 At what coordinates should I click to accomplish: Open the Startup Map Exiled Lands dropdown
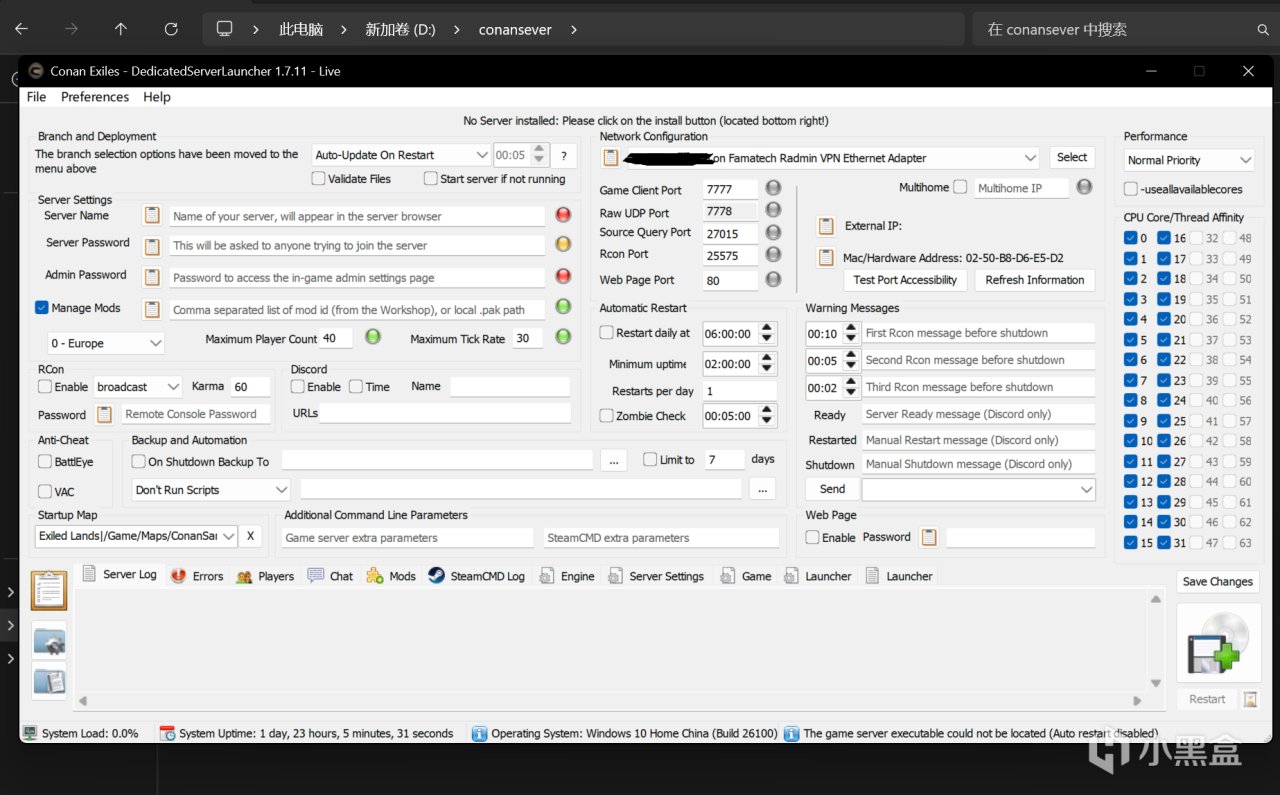[x=136, y=536]
